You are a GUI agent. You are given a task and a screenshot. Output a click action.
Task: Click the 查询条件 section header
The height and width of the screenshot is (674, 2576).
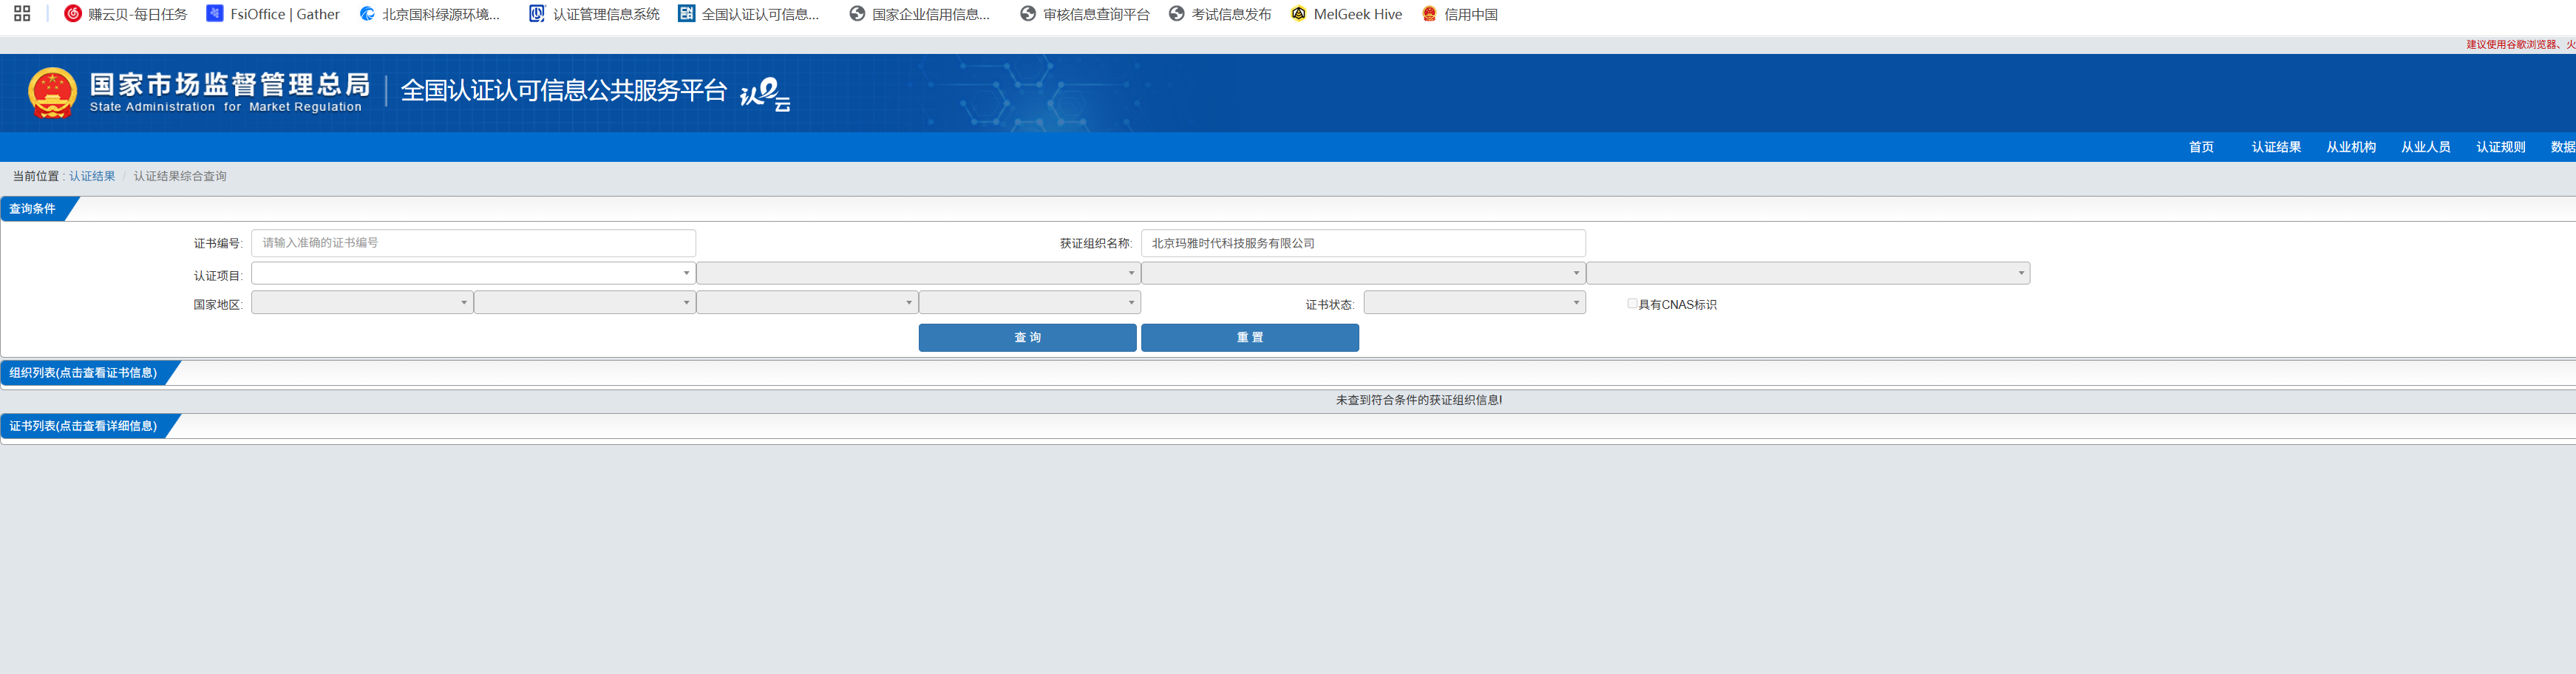click(33, 209)
